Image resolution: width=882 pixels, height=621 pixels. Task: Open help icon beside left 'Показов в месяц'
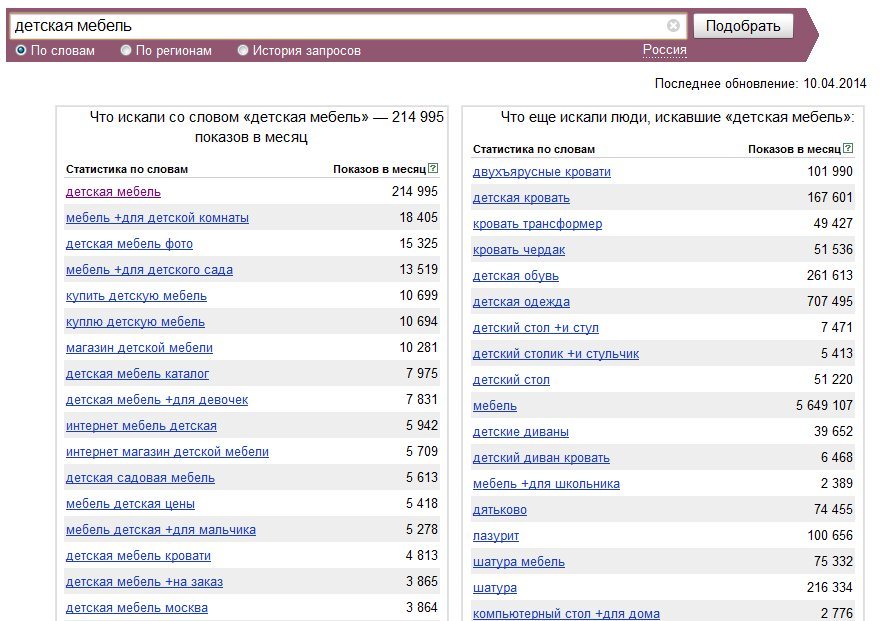click(x=433, y=168)
